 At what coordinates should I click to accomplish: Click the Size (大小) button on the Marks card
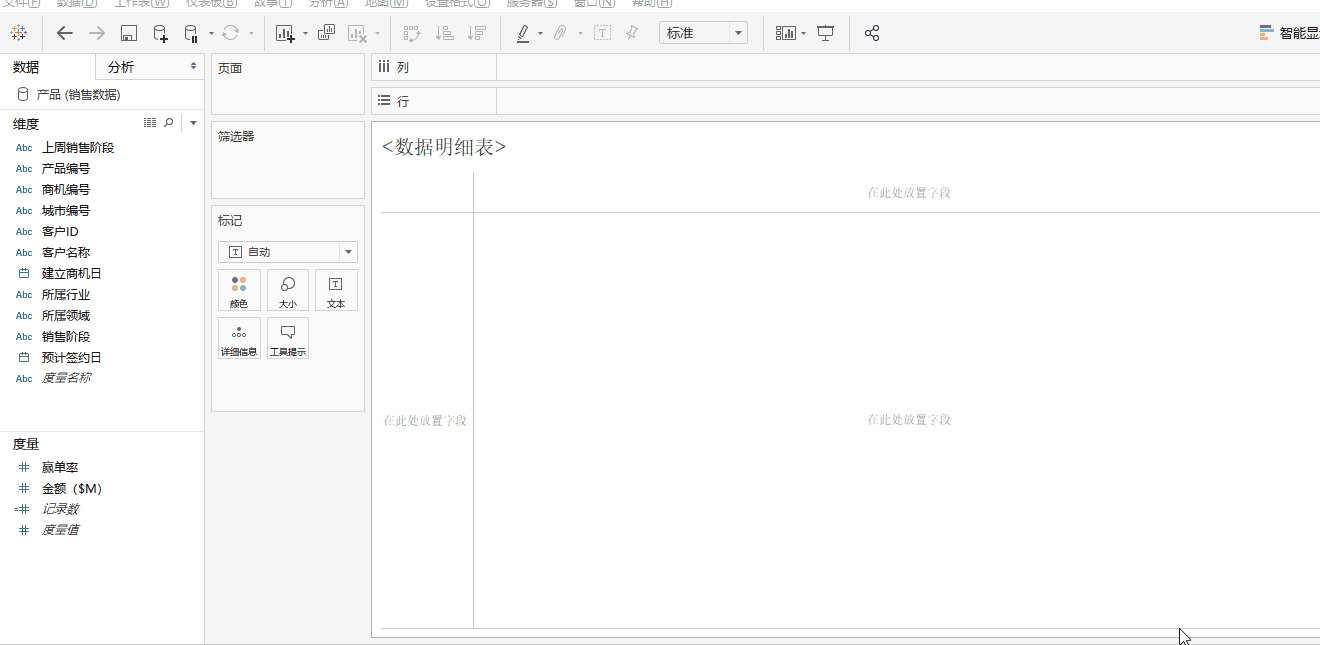(x=287, y=290)
